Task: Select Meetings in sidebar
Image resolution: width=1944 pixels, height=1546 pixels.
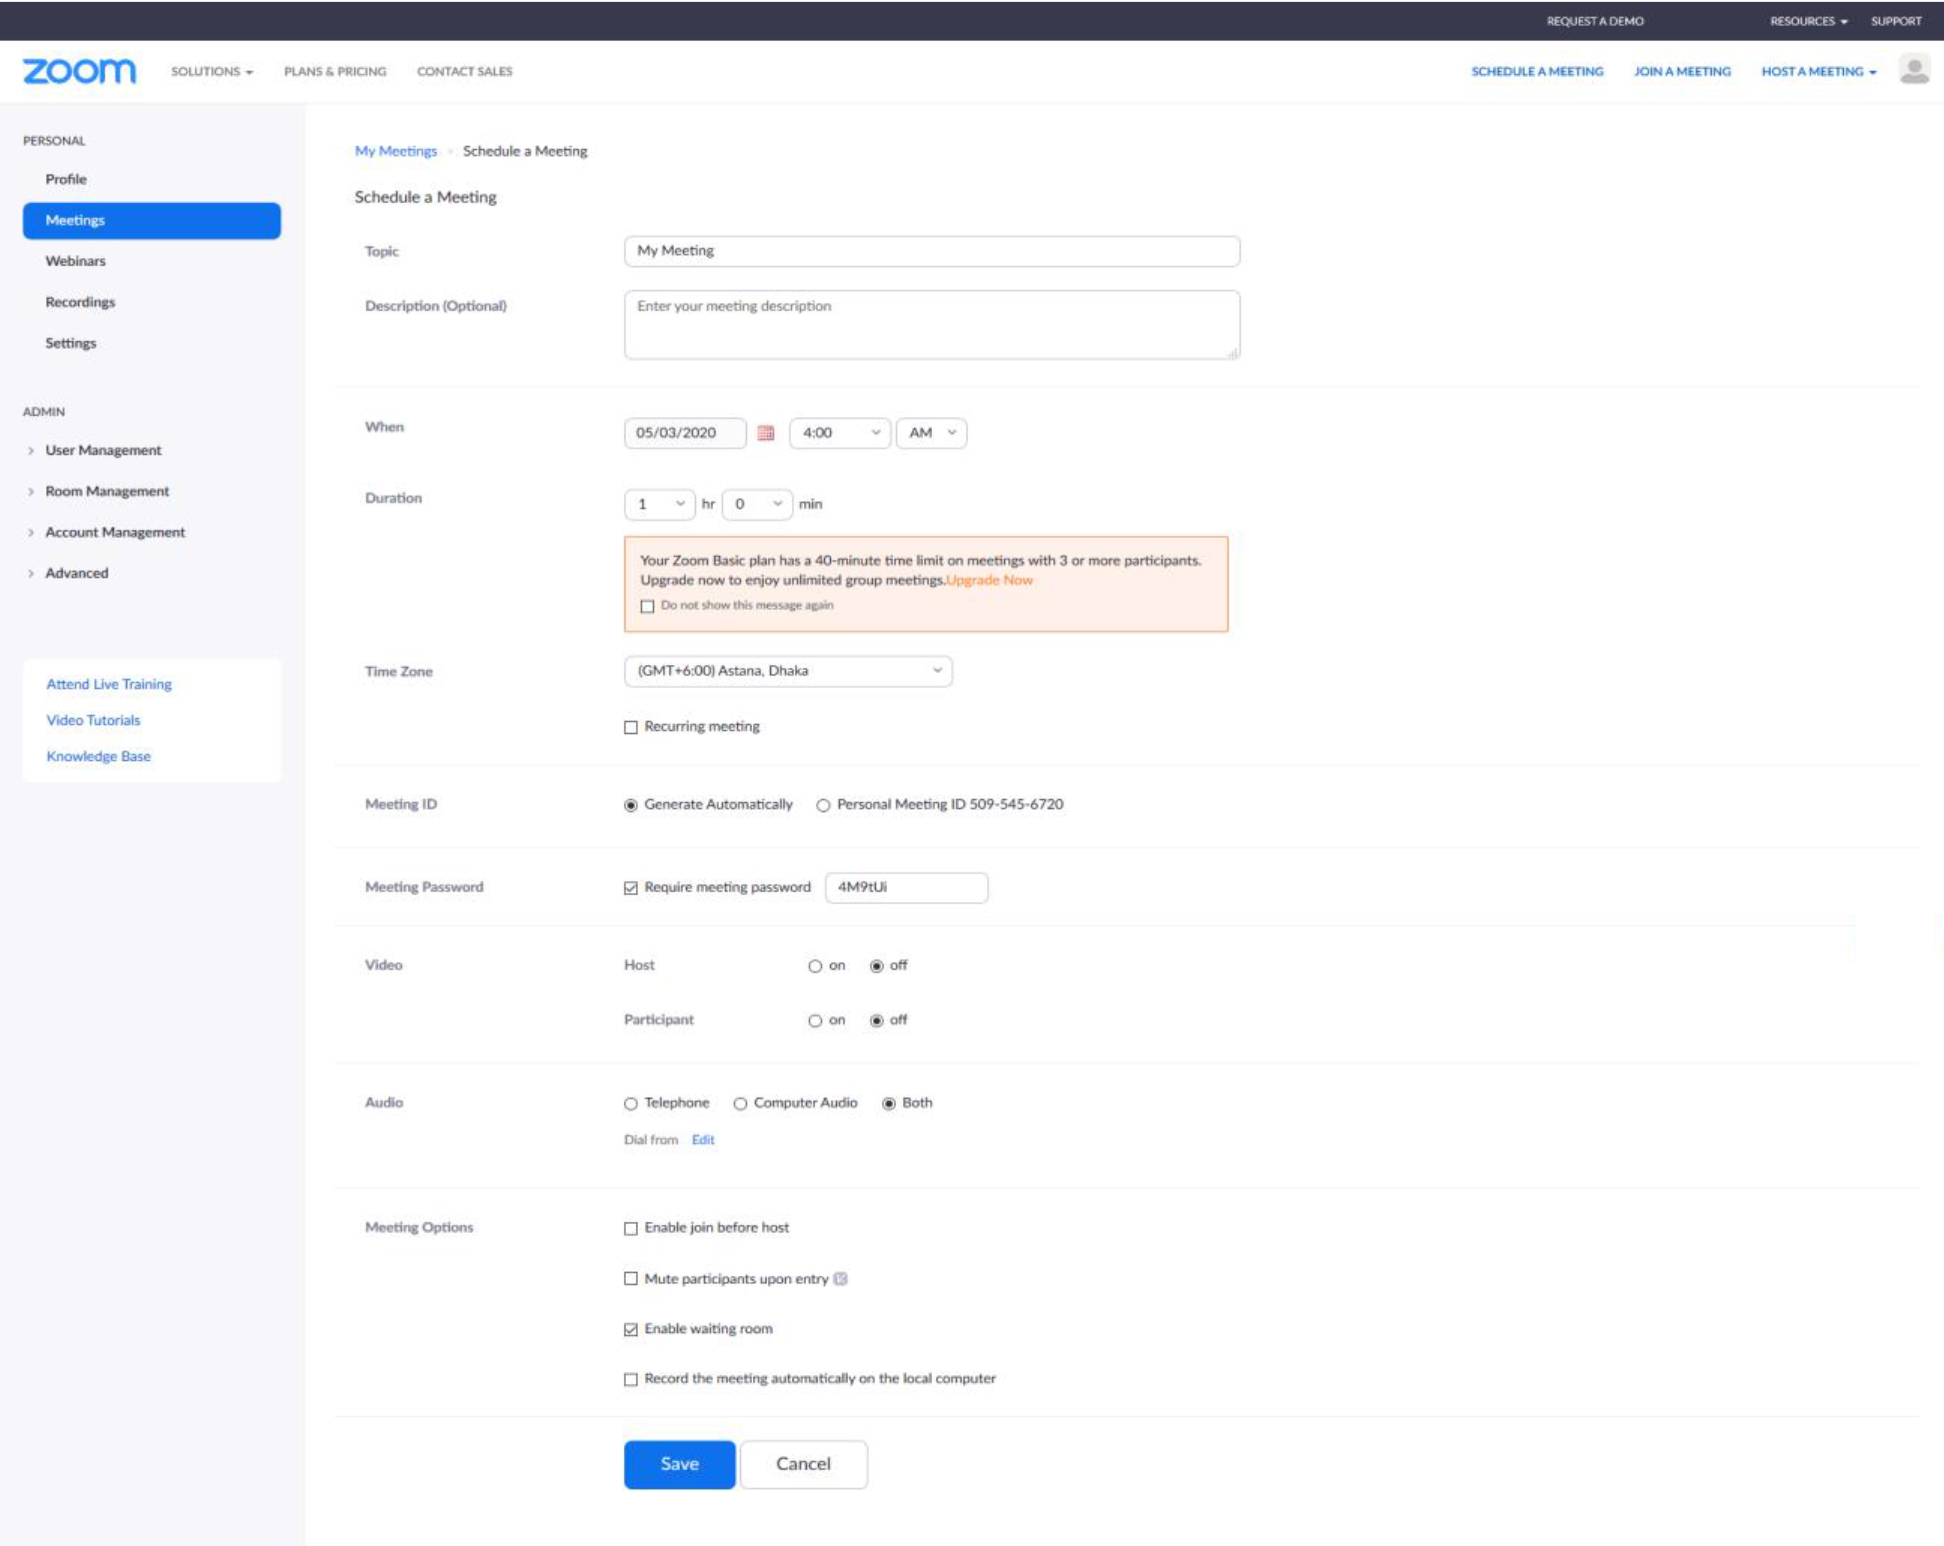Action: pyautogui.click(x=152, y=220)
